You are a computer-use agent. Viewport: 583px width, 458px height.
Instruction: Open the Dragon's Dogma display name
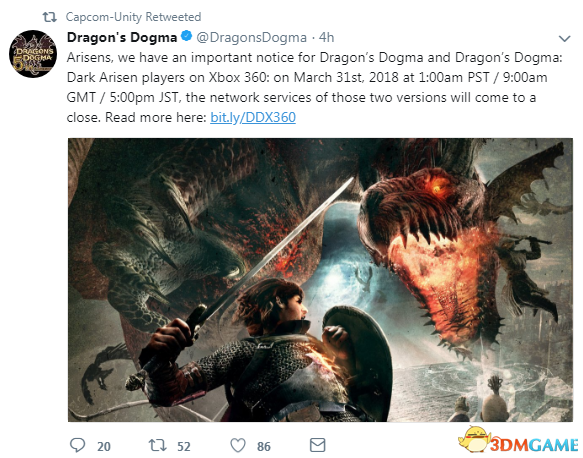coord(122,37)
